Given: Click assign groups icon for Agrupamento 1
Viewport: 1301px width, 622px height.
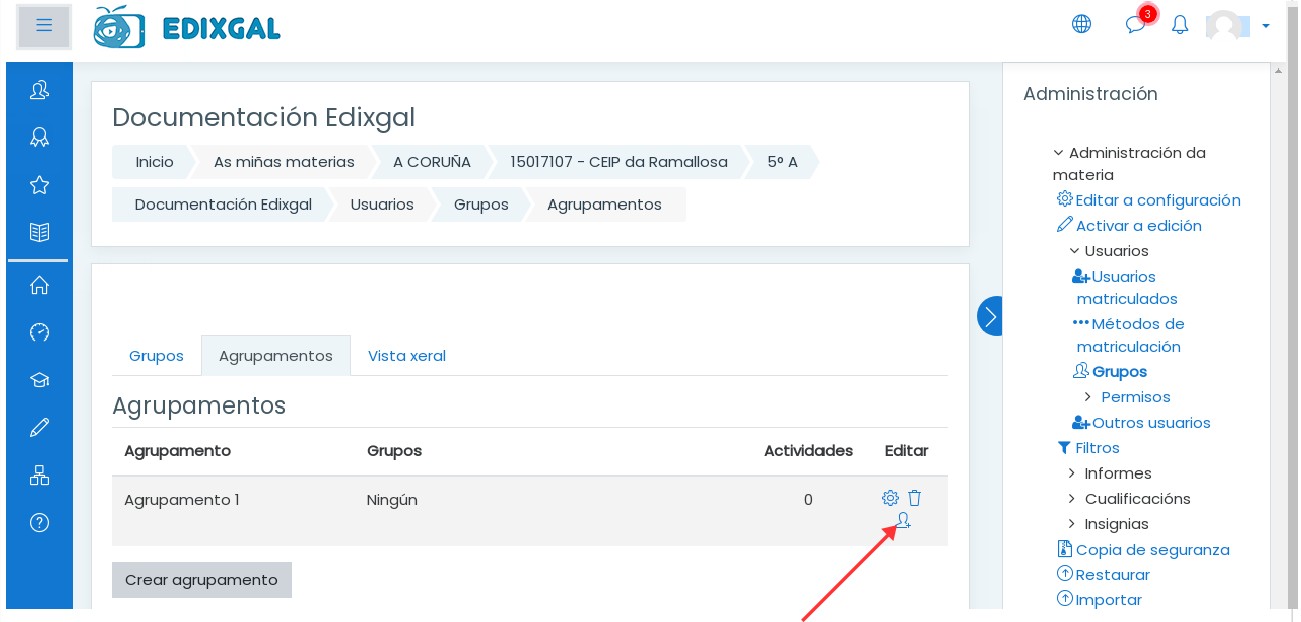Looking at the screenshot, I should [x=903, y=521].
